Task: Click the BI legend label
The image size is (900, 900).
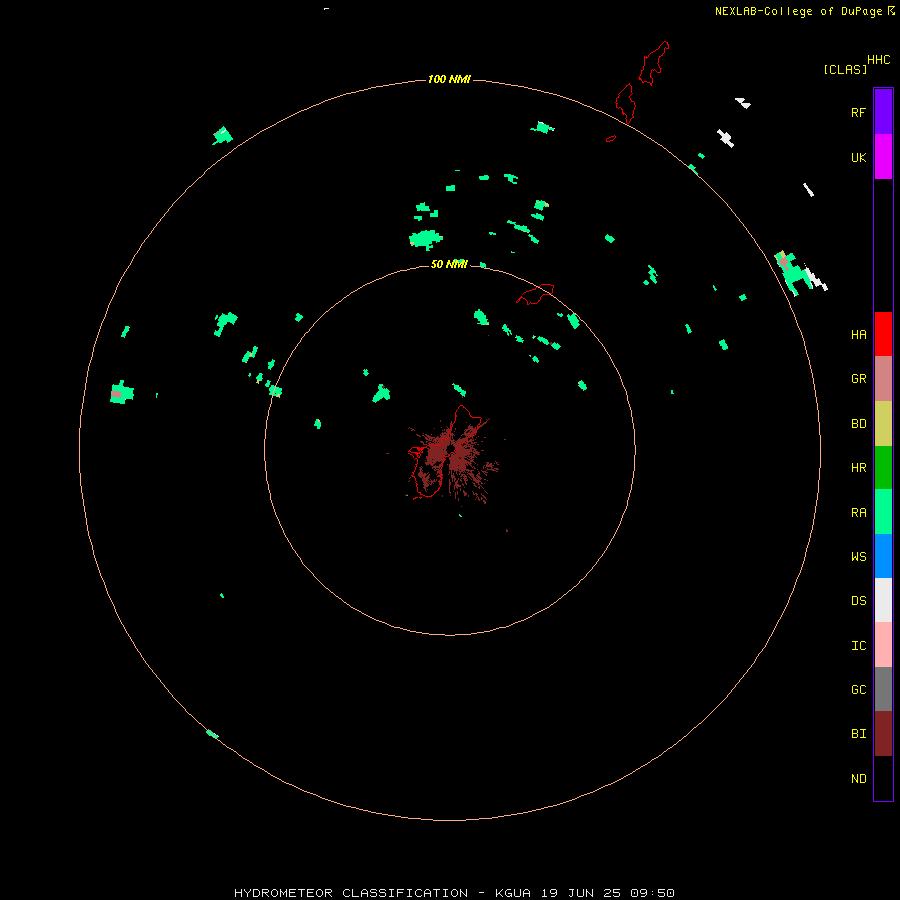Action: click(x=858, y=734)
